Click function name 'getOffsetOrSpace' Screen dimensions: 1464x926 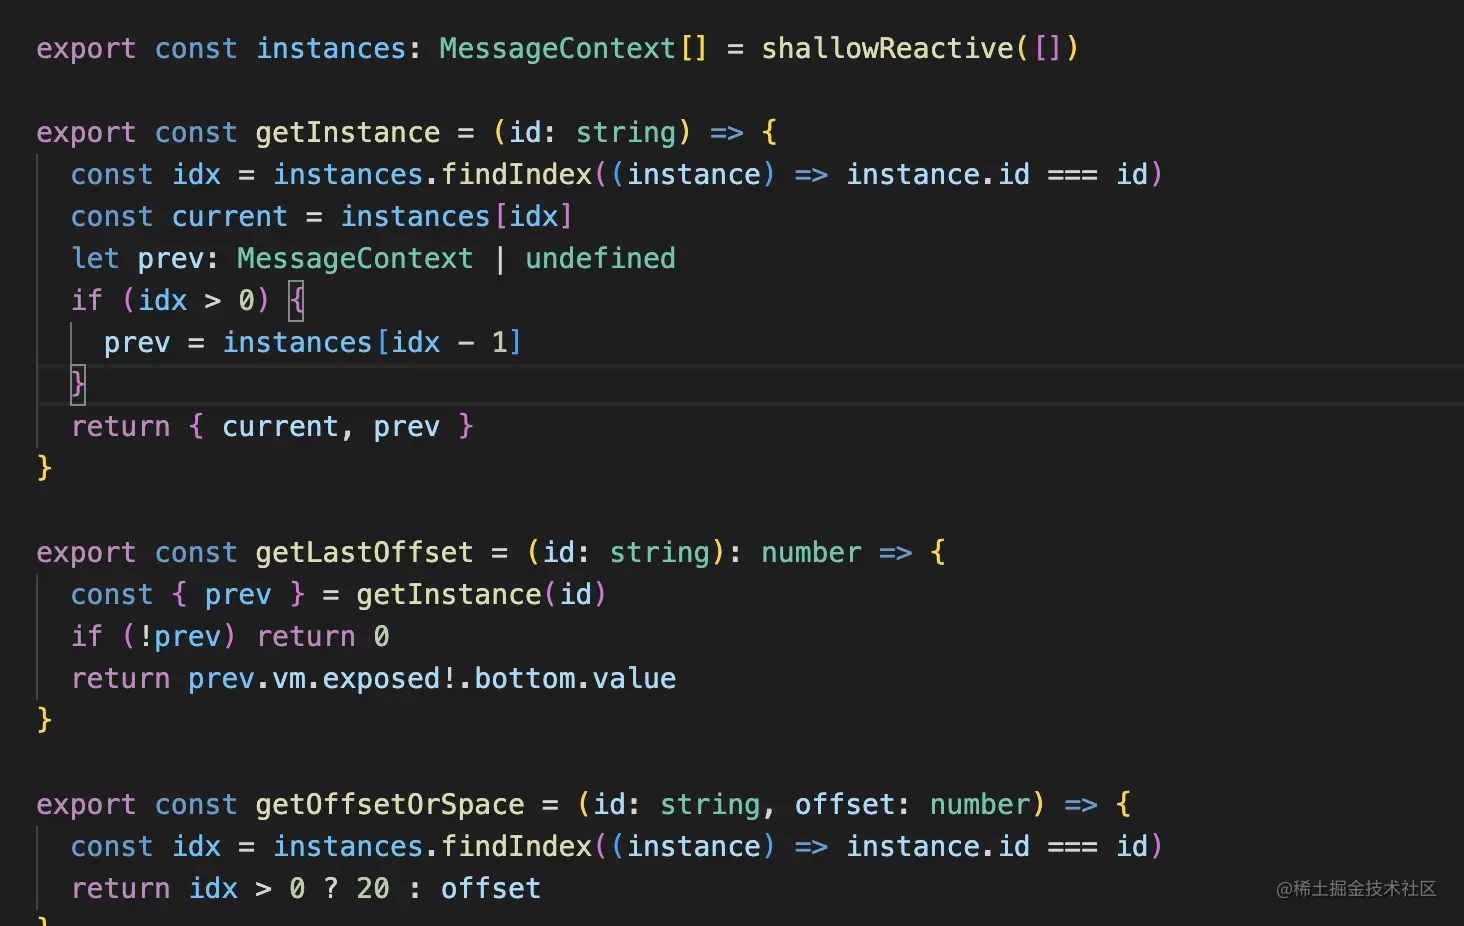(389, 804)
